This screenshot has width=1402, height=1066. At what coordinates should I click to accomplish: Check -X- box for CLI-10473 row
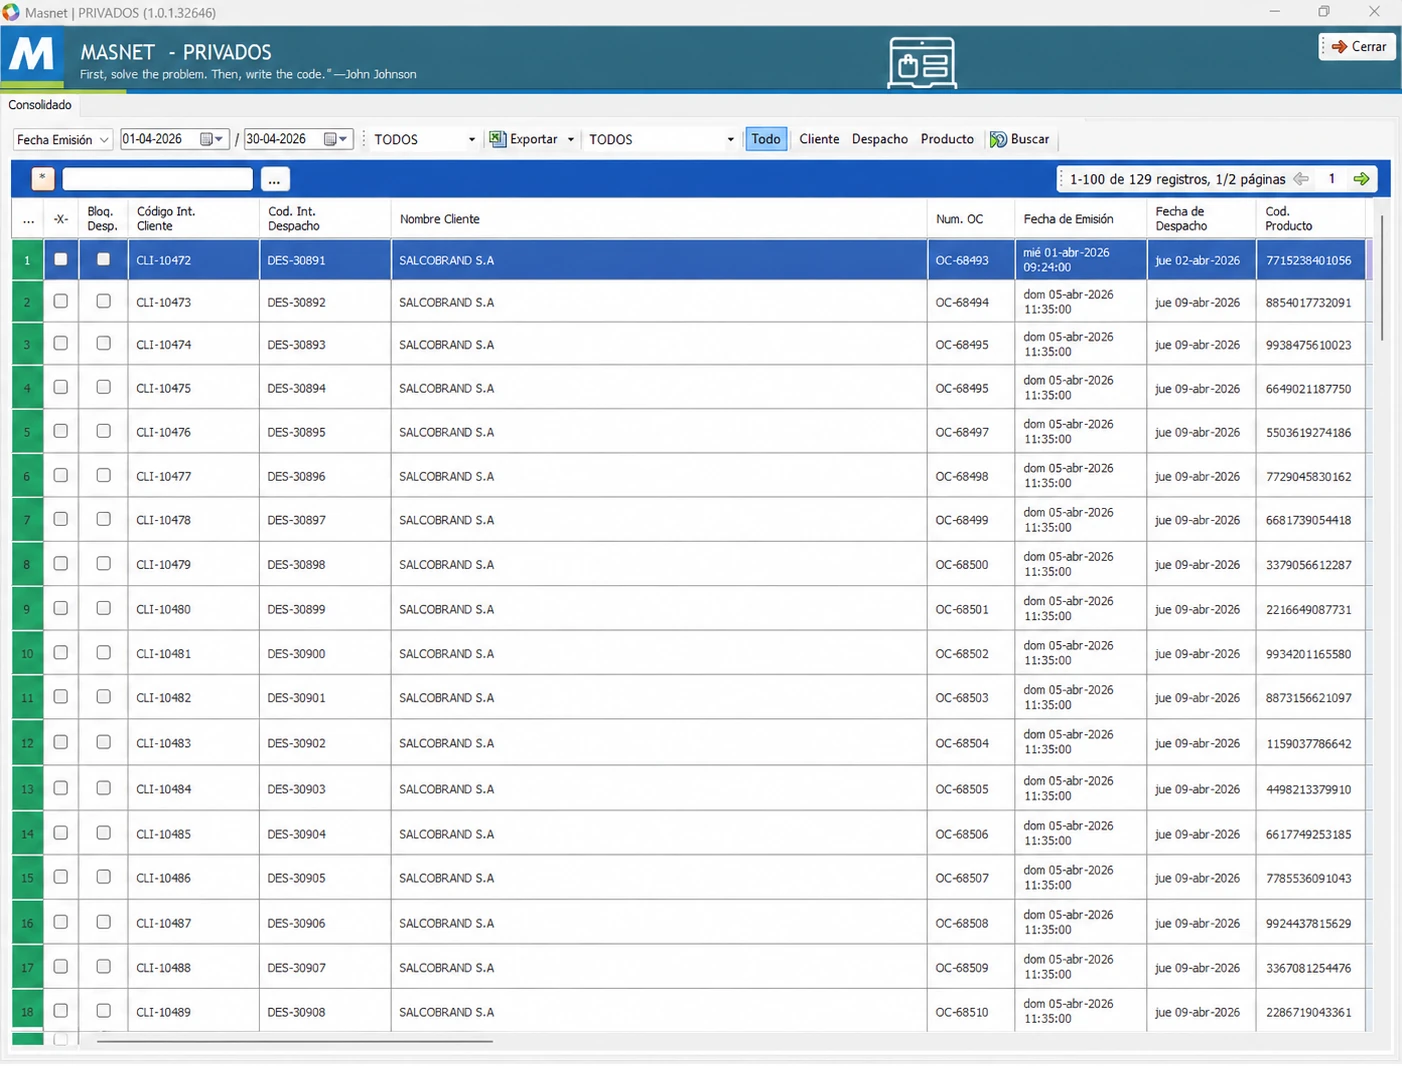click(61, 301)
